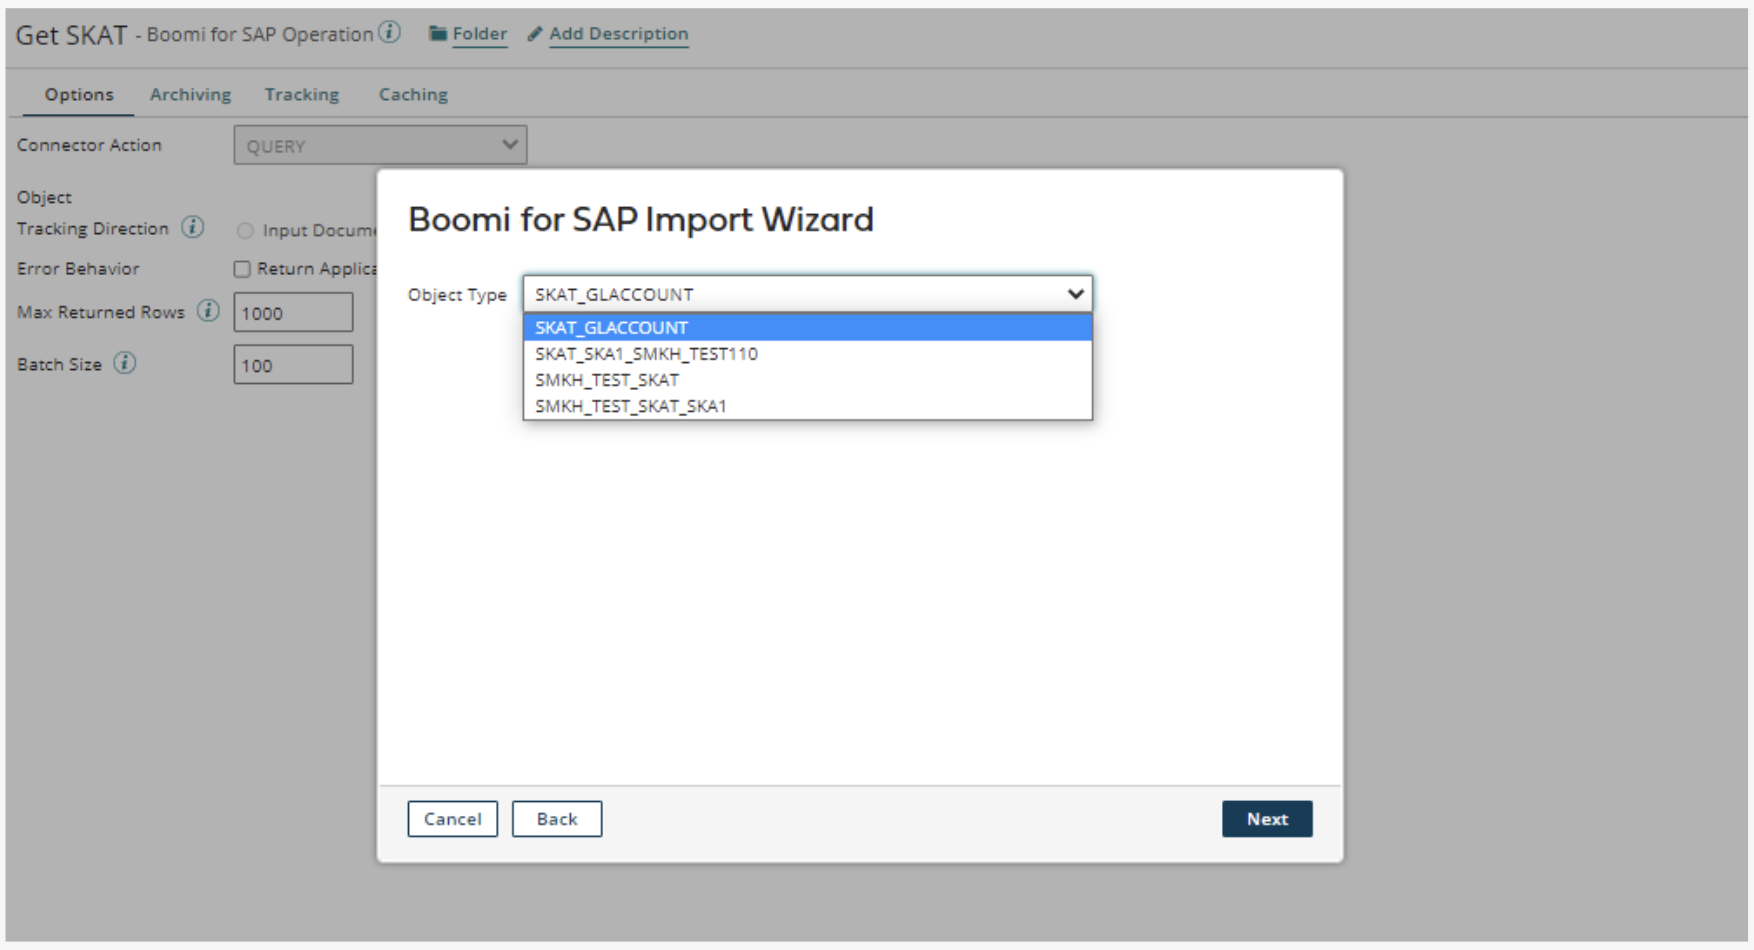Click Tracking Direction info icon
The height and width of the screenshot is (950, 1754).
tap(193, 228)
